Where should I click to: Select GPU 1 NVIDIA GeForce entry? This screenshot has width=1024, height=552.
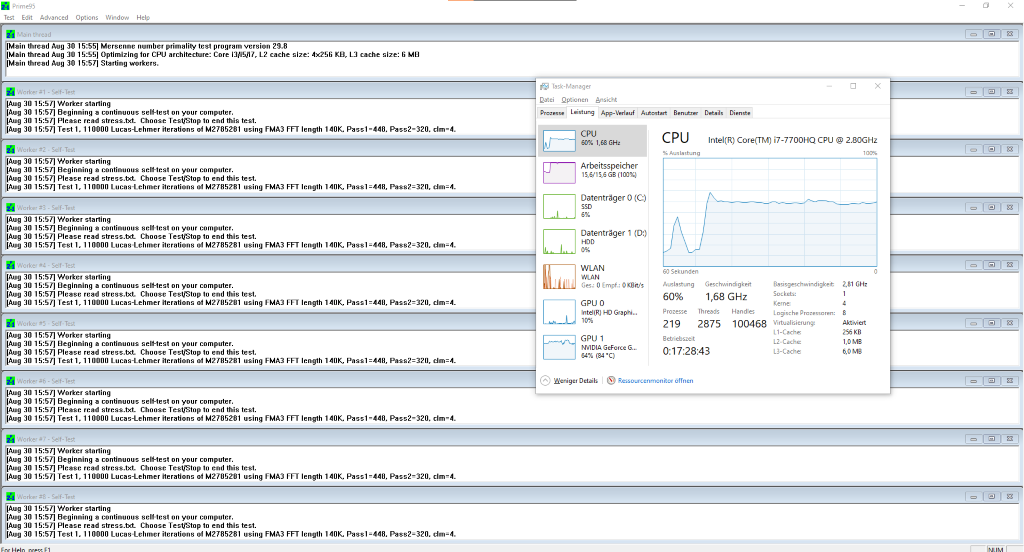coord(594,347)
